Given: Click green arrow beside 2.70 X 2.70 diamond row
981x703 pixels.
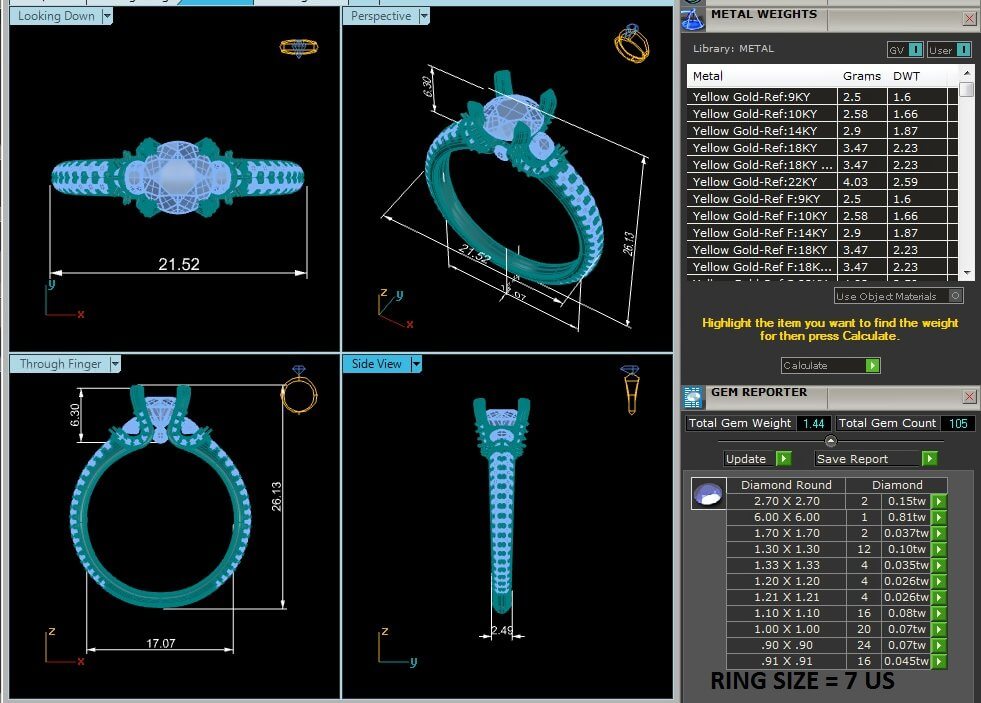Looking at the screenshot, I should (x=938, y=502).
